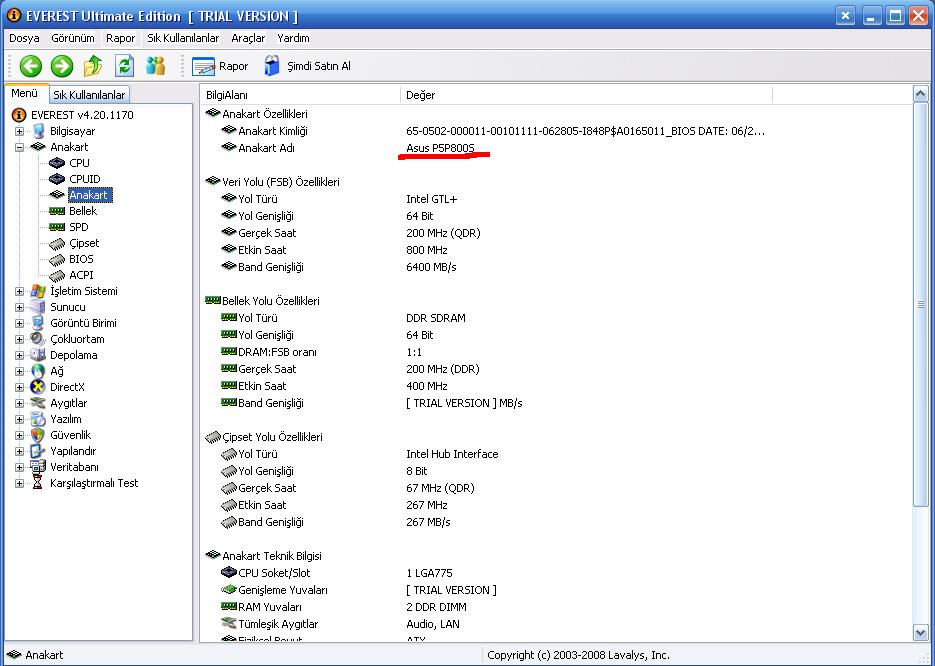Click the Rapor report icon in toolbar
This screenshot has width=935, height=666.
[203, 66]
